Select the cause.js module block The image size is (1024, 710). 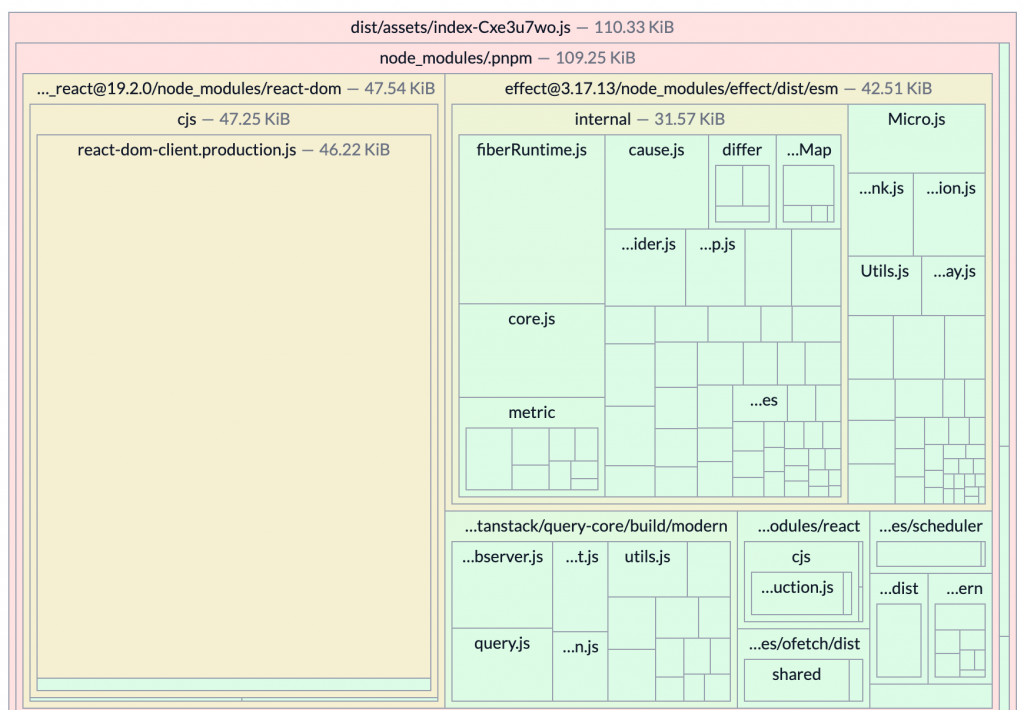656,182
